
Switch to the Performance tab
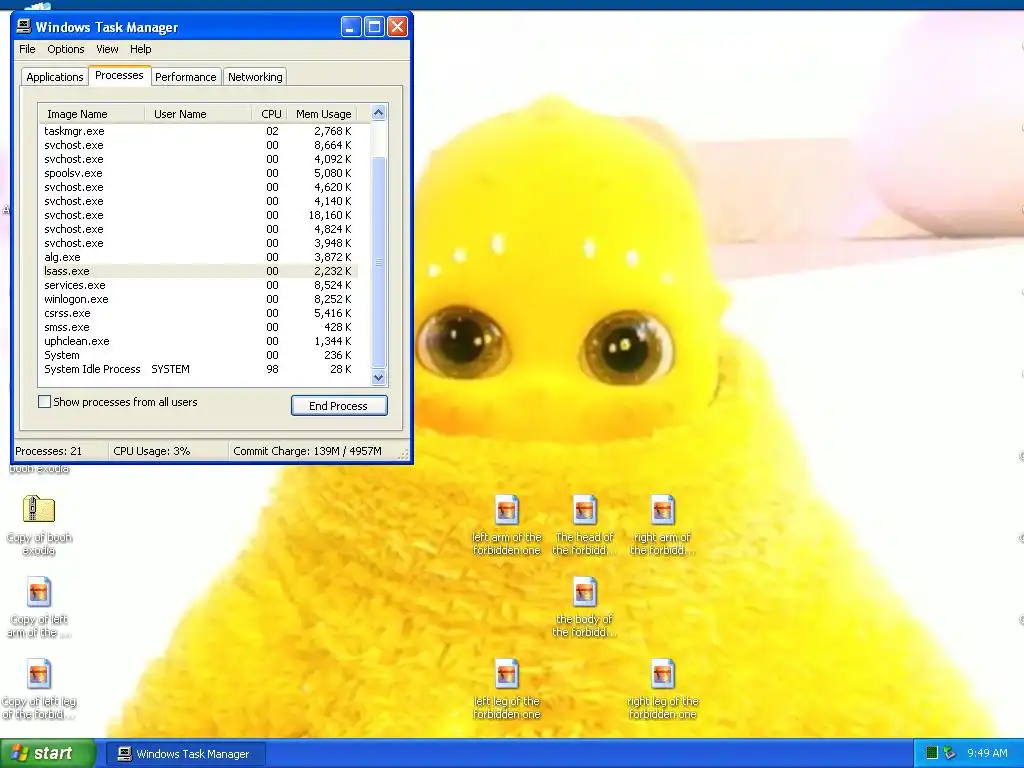185,77
